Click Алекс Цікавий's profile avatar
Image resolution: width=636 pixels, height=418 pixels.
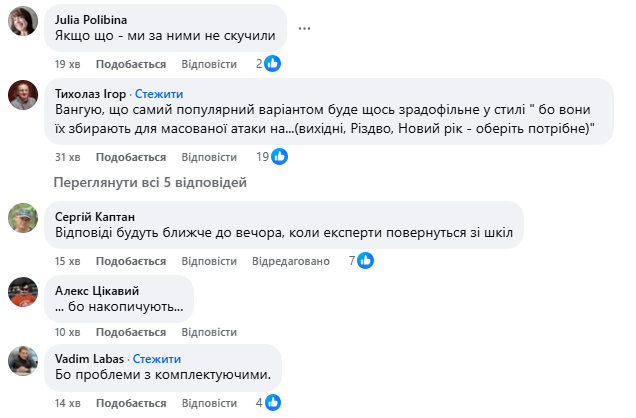tap(24, 291)
